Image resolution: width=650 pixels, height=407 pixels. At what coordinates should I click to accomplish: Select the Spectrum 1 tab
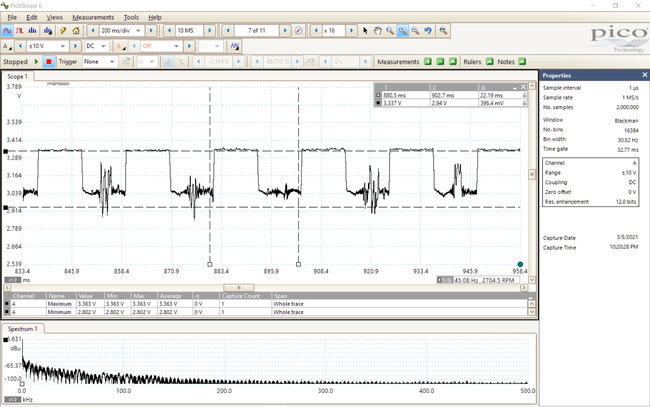tap(25, 328)
